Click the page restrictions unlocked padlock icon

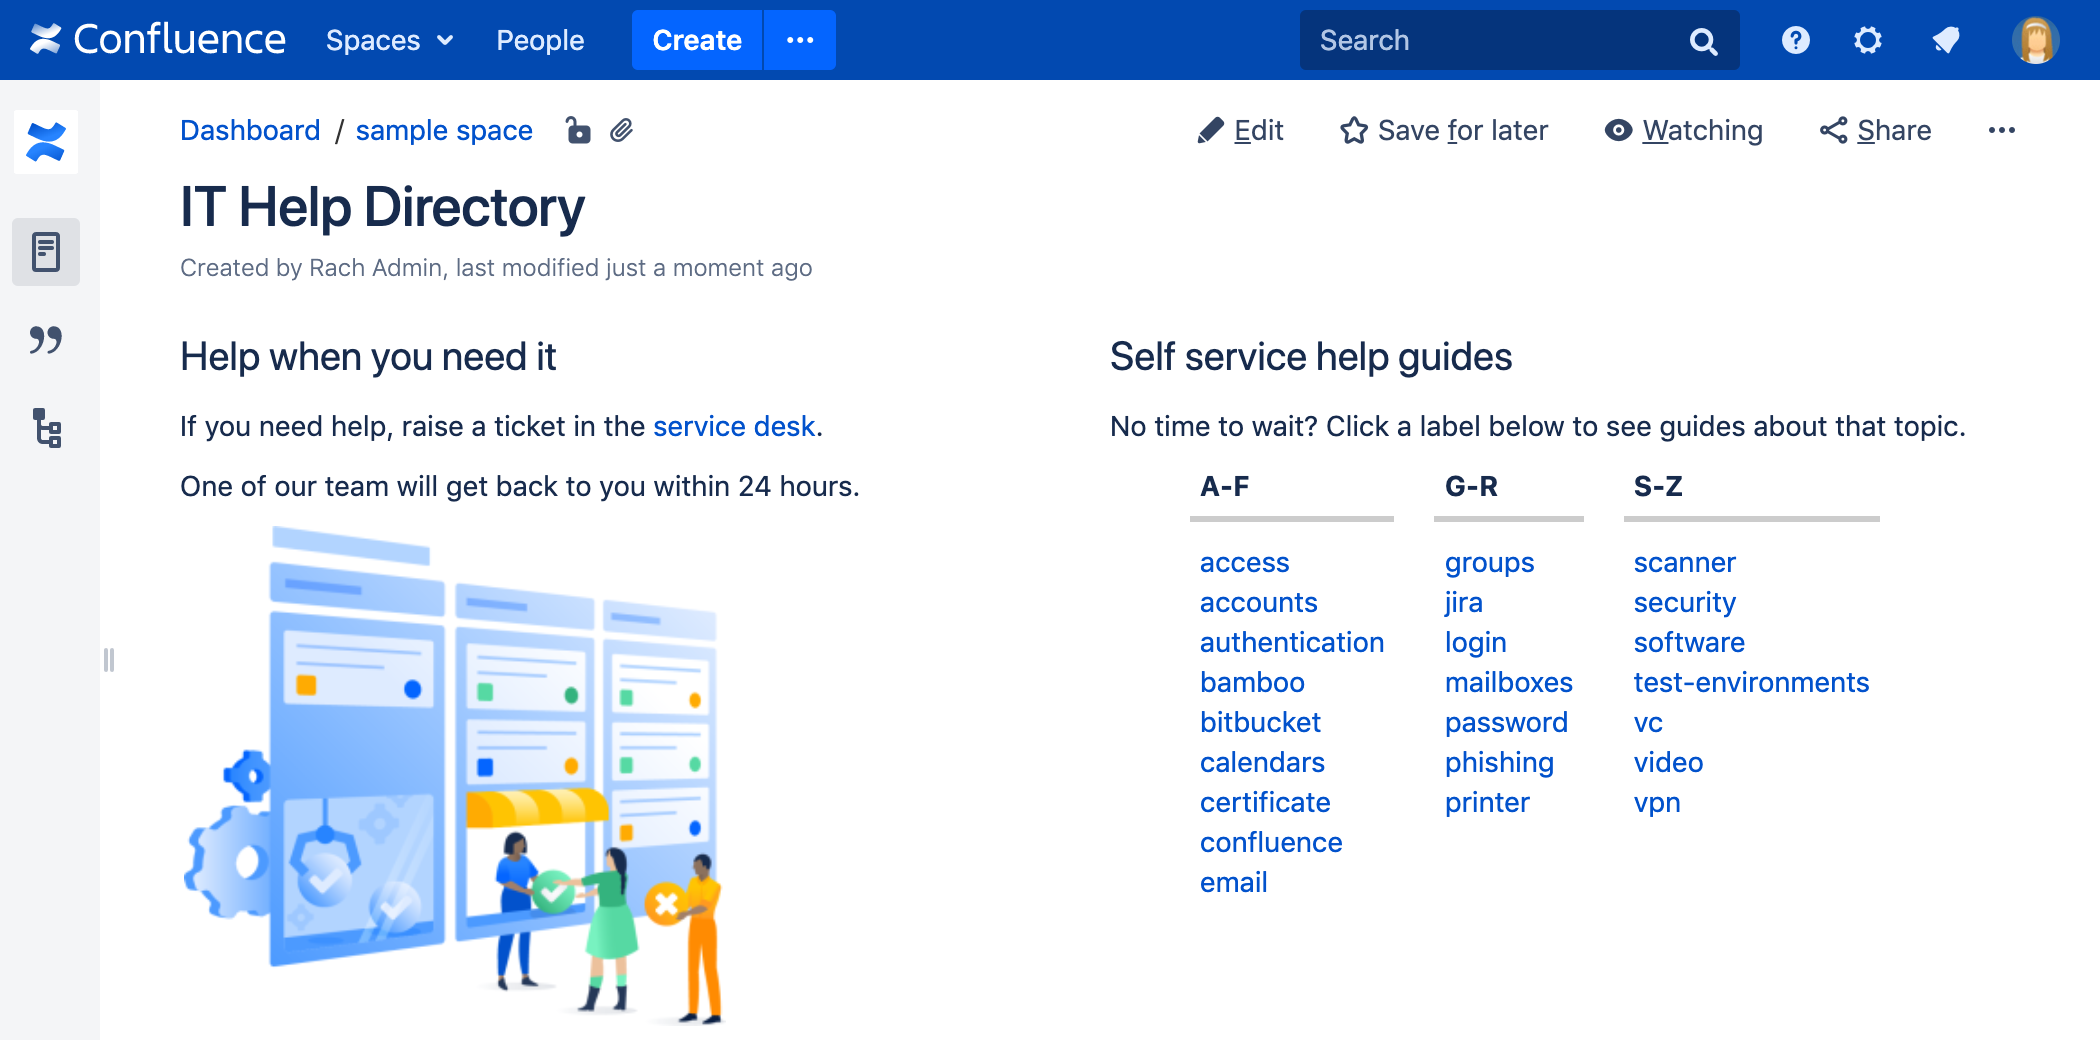pyautogui.click(x=578, y=131)
